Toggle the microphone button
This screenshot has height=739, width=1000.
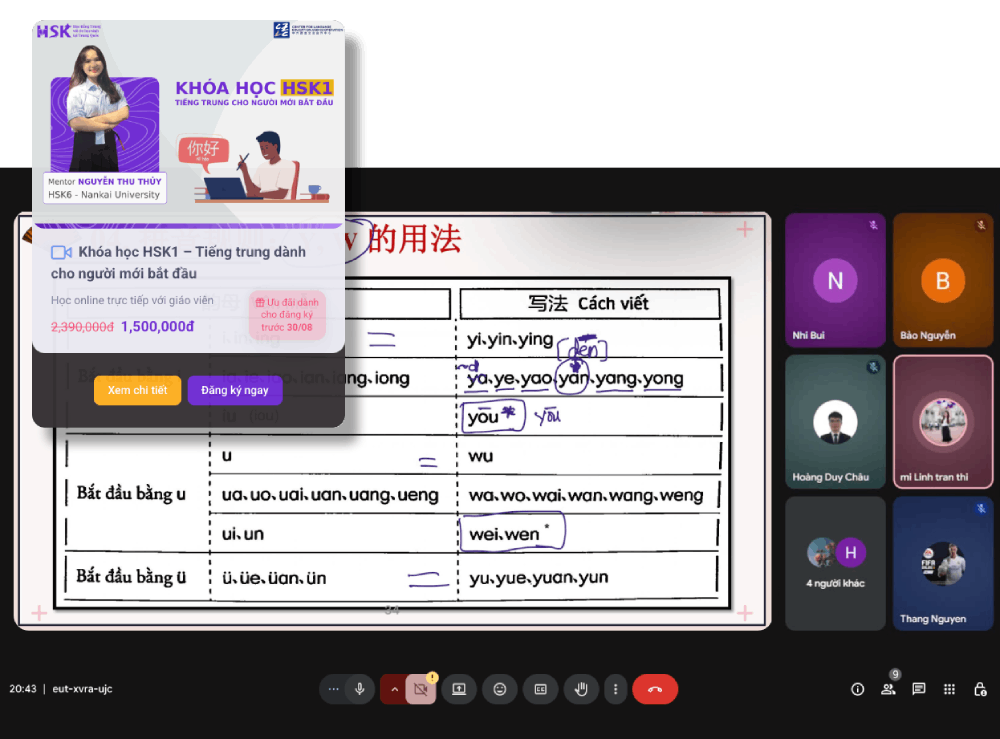pos(360,689)
